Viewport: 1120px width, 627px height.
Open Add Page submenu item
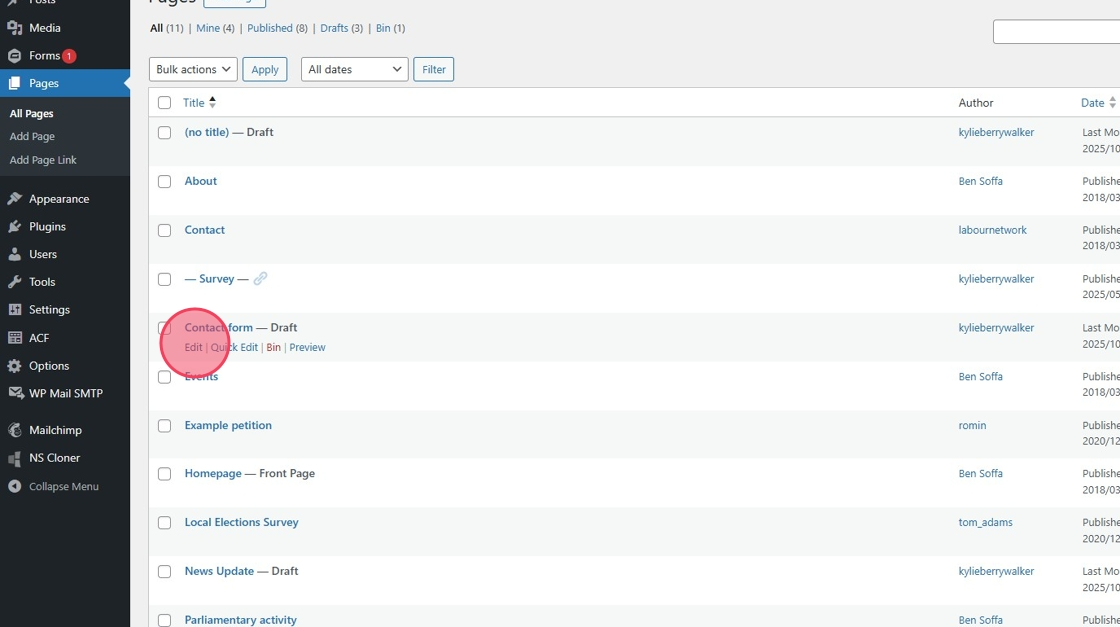coord(32,136)
